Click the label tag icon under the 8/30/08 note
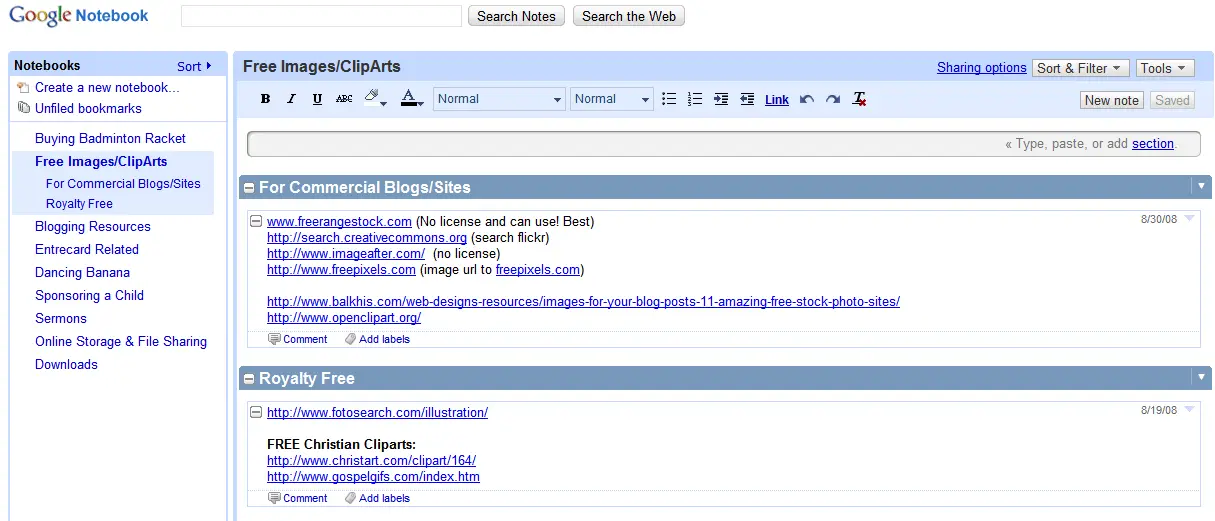Viewport: 1215px width, 521px height. (x=350, y=339)
